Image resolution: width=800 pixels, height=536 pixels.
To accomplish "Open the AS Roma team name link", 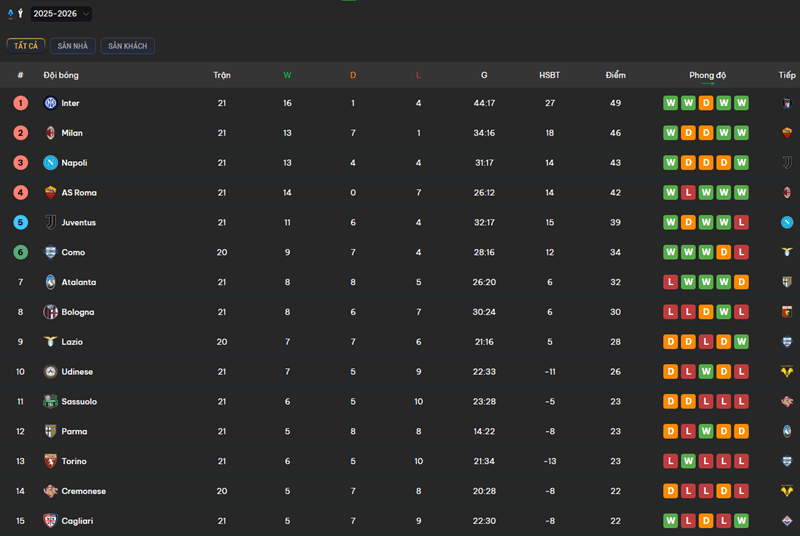I will 79,193.
